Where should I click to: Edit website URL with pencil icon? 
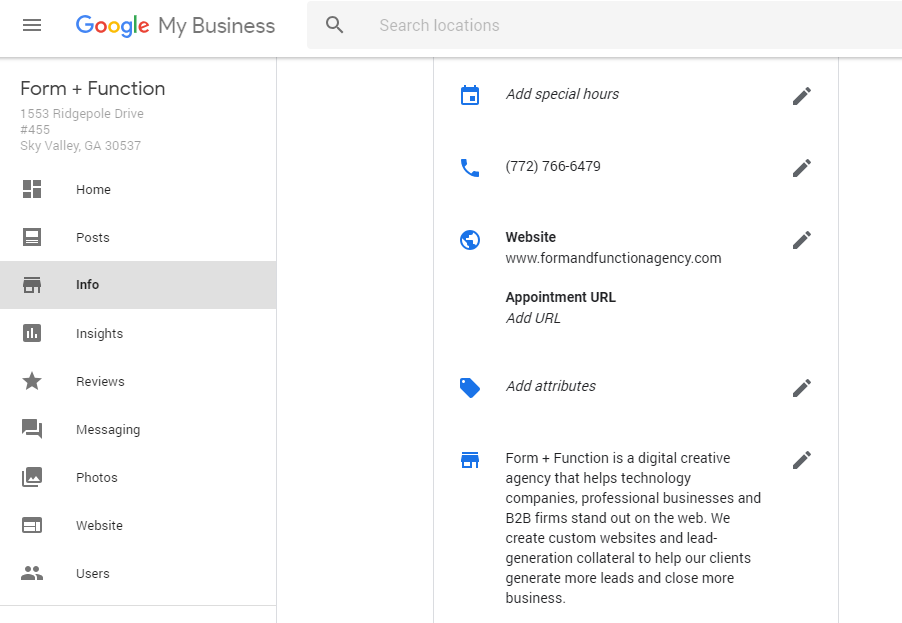802,240
